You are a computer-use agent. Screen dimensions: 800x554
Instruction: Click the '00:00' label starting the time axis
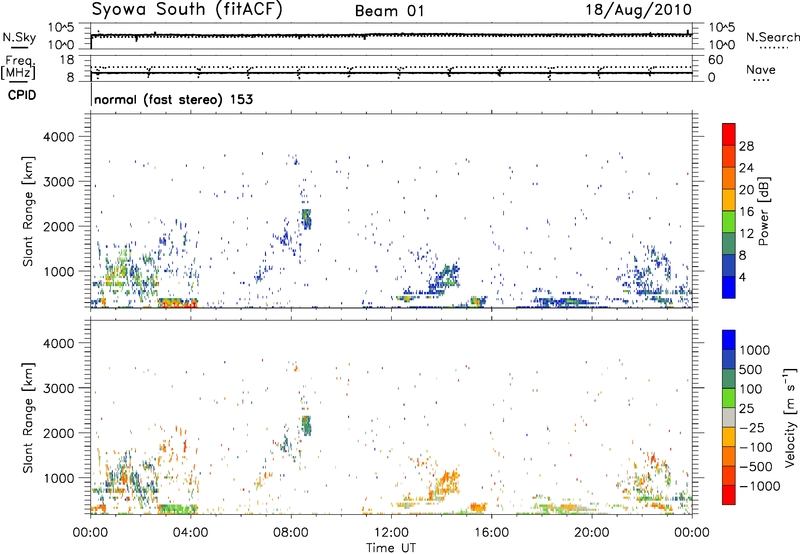[90, 533]
